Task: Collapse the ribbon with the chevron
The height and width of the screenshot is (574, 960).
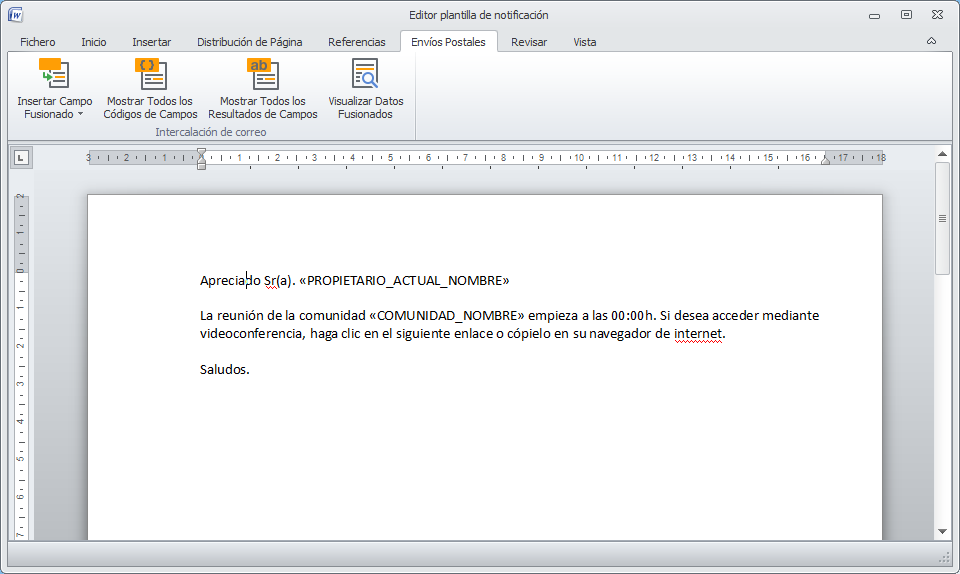Action: [x=931, y=41]
